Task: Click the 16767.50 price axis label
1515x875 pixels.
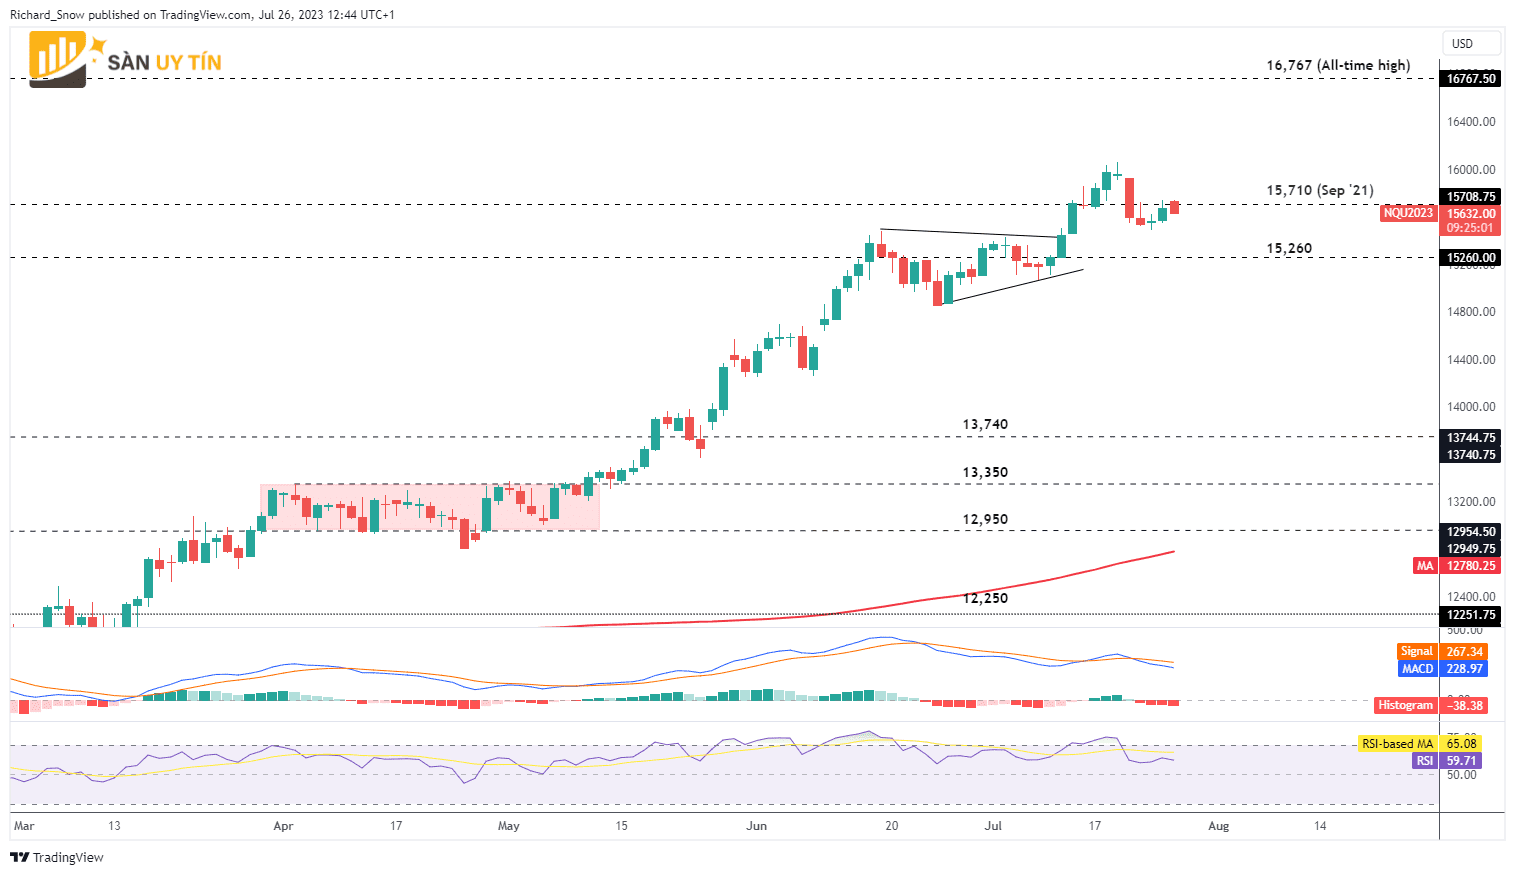Action: (1471, 78)
